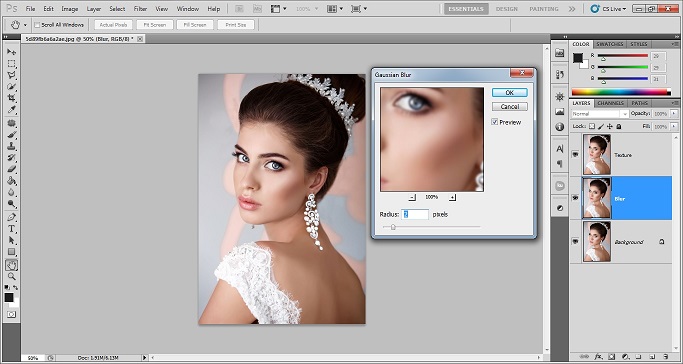Switch to the Paths tab

pyautogui.click(x=639, y=103)
